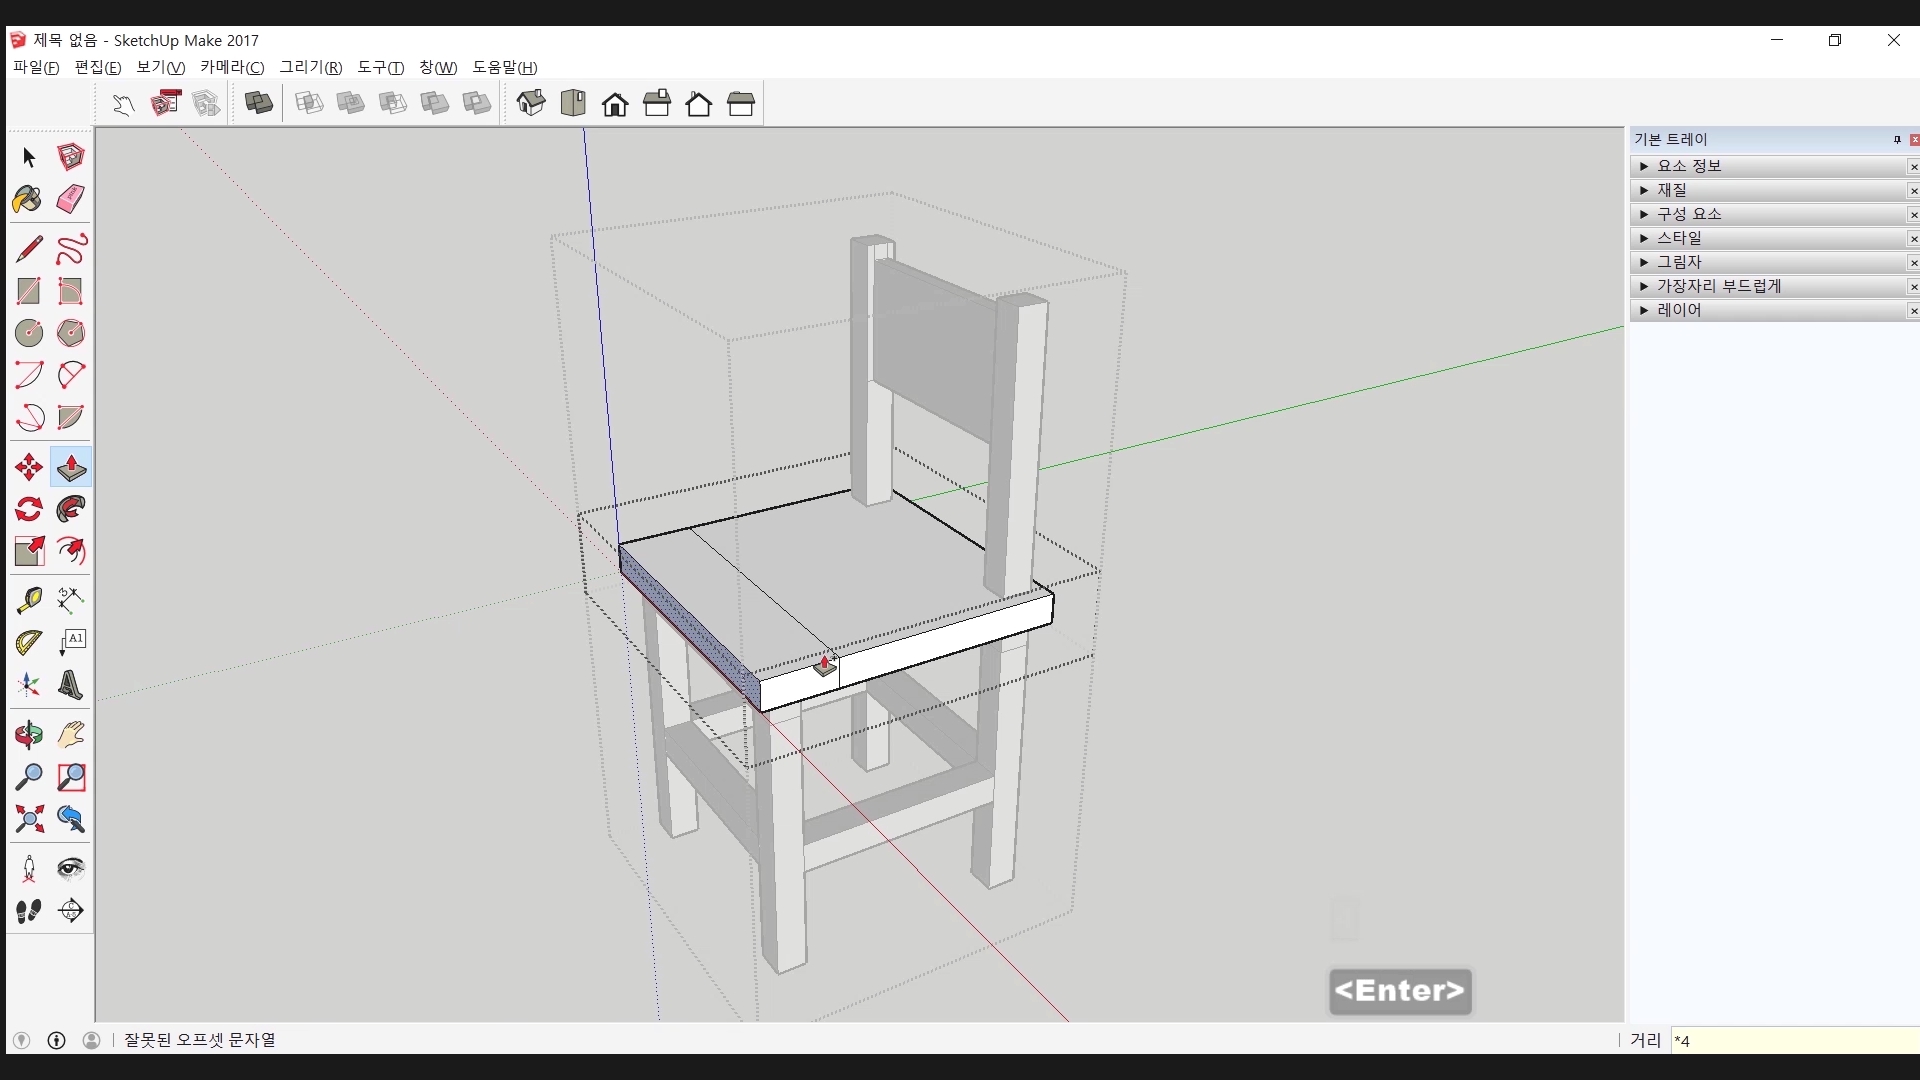Click the Zoom Extents tool
This screenshot has width=1920, height=1080.
coord(28,820)
